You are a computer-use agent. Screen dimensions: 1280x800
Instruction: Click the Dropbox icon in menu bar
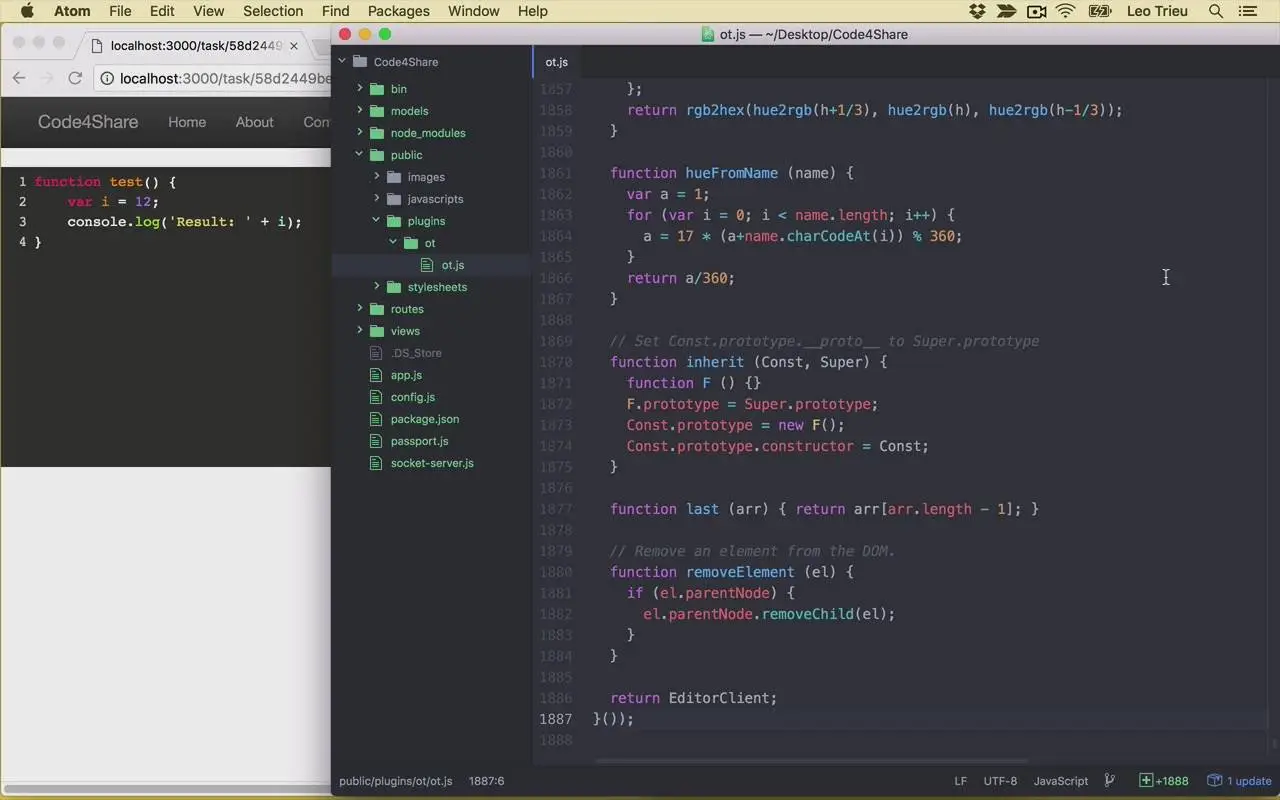coord(977,11)
